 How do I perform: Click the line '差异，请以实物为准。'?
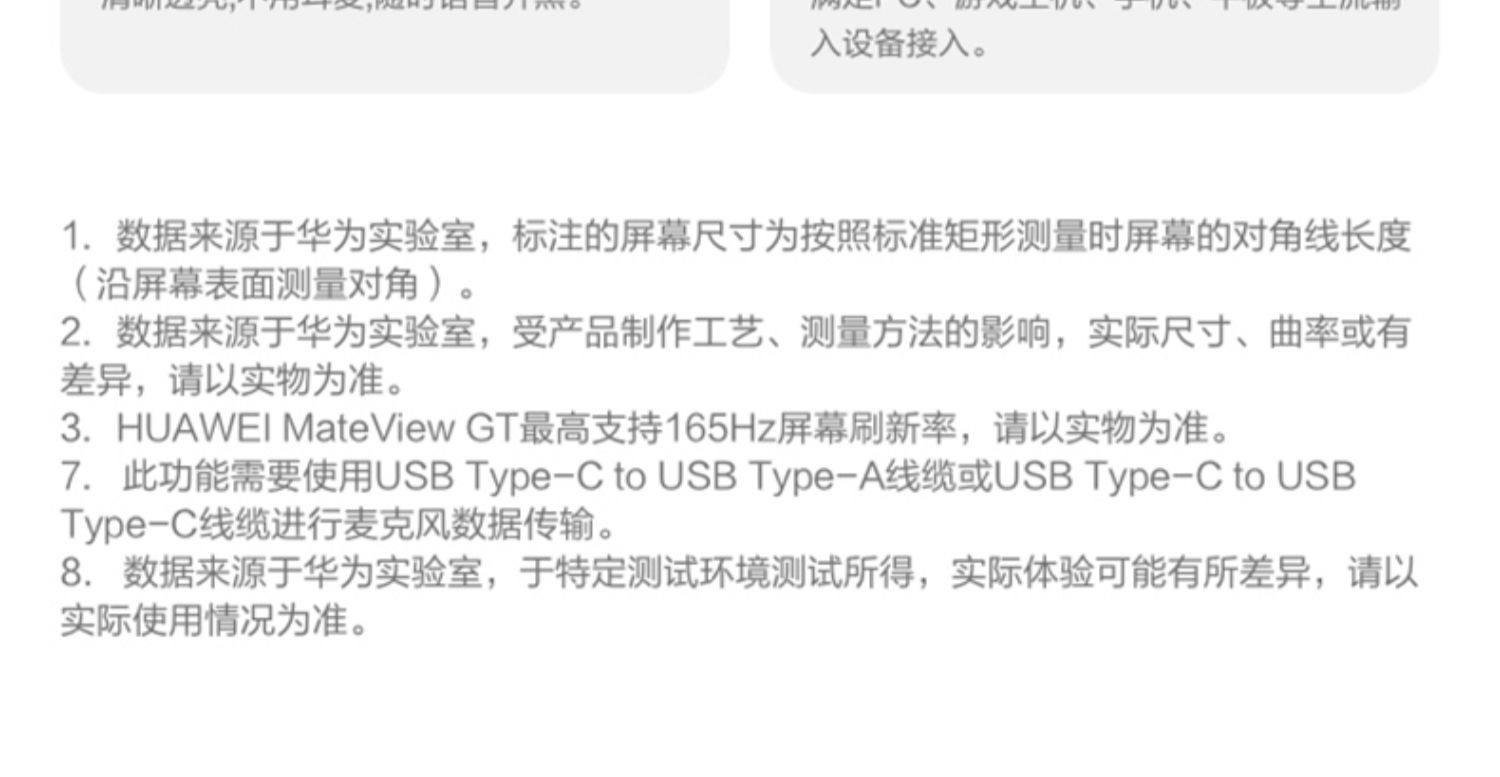[234, 380]
